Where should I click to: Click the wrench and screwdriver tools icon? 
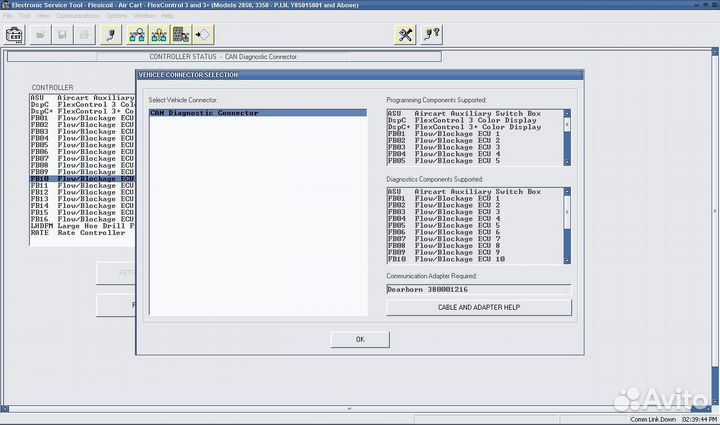405,35
